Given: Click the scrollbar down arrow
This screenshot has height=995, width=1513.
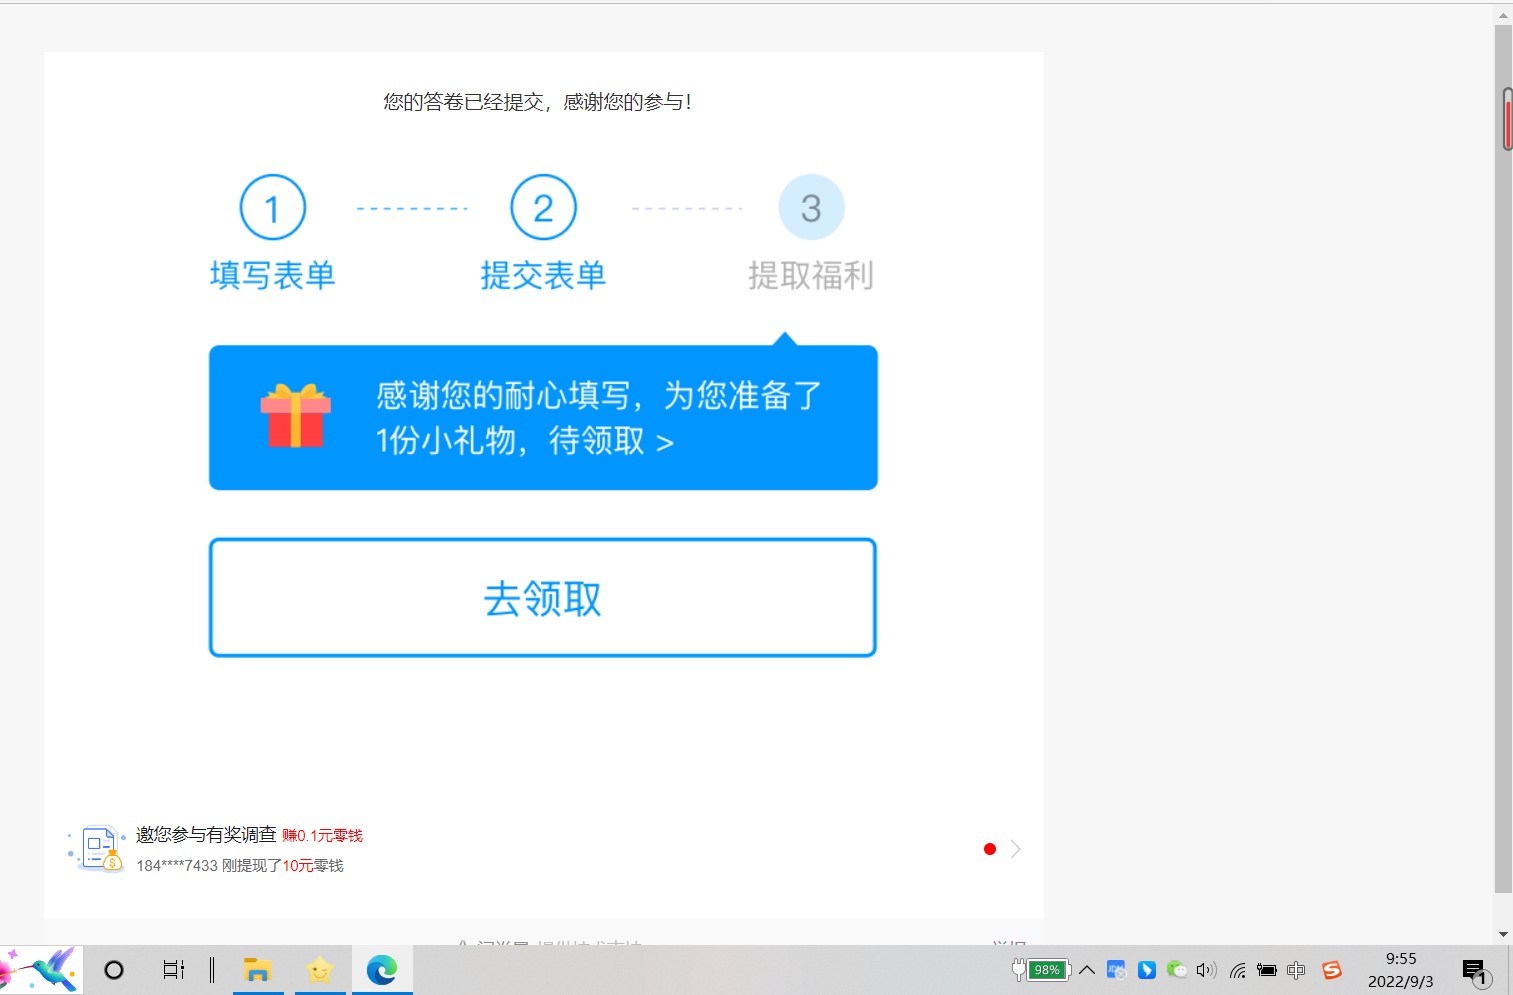Looking at the screenshot, I should [1503, 935].
